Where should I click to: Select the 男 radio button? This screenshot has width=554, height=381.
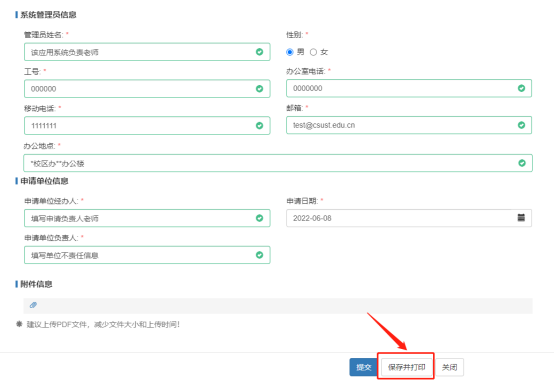point(290,52)
